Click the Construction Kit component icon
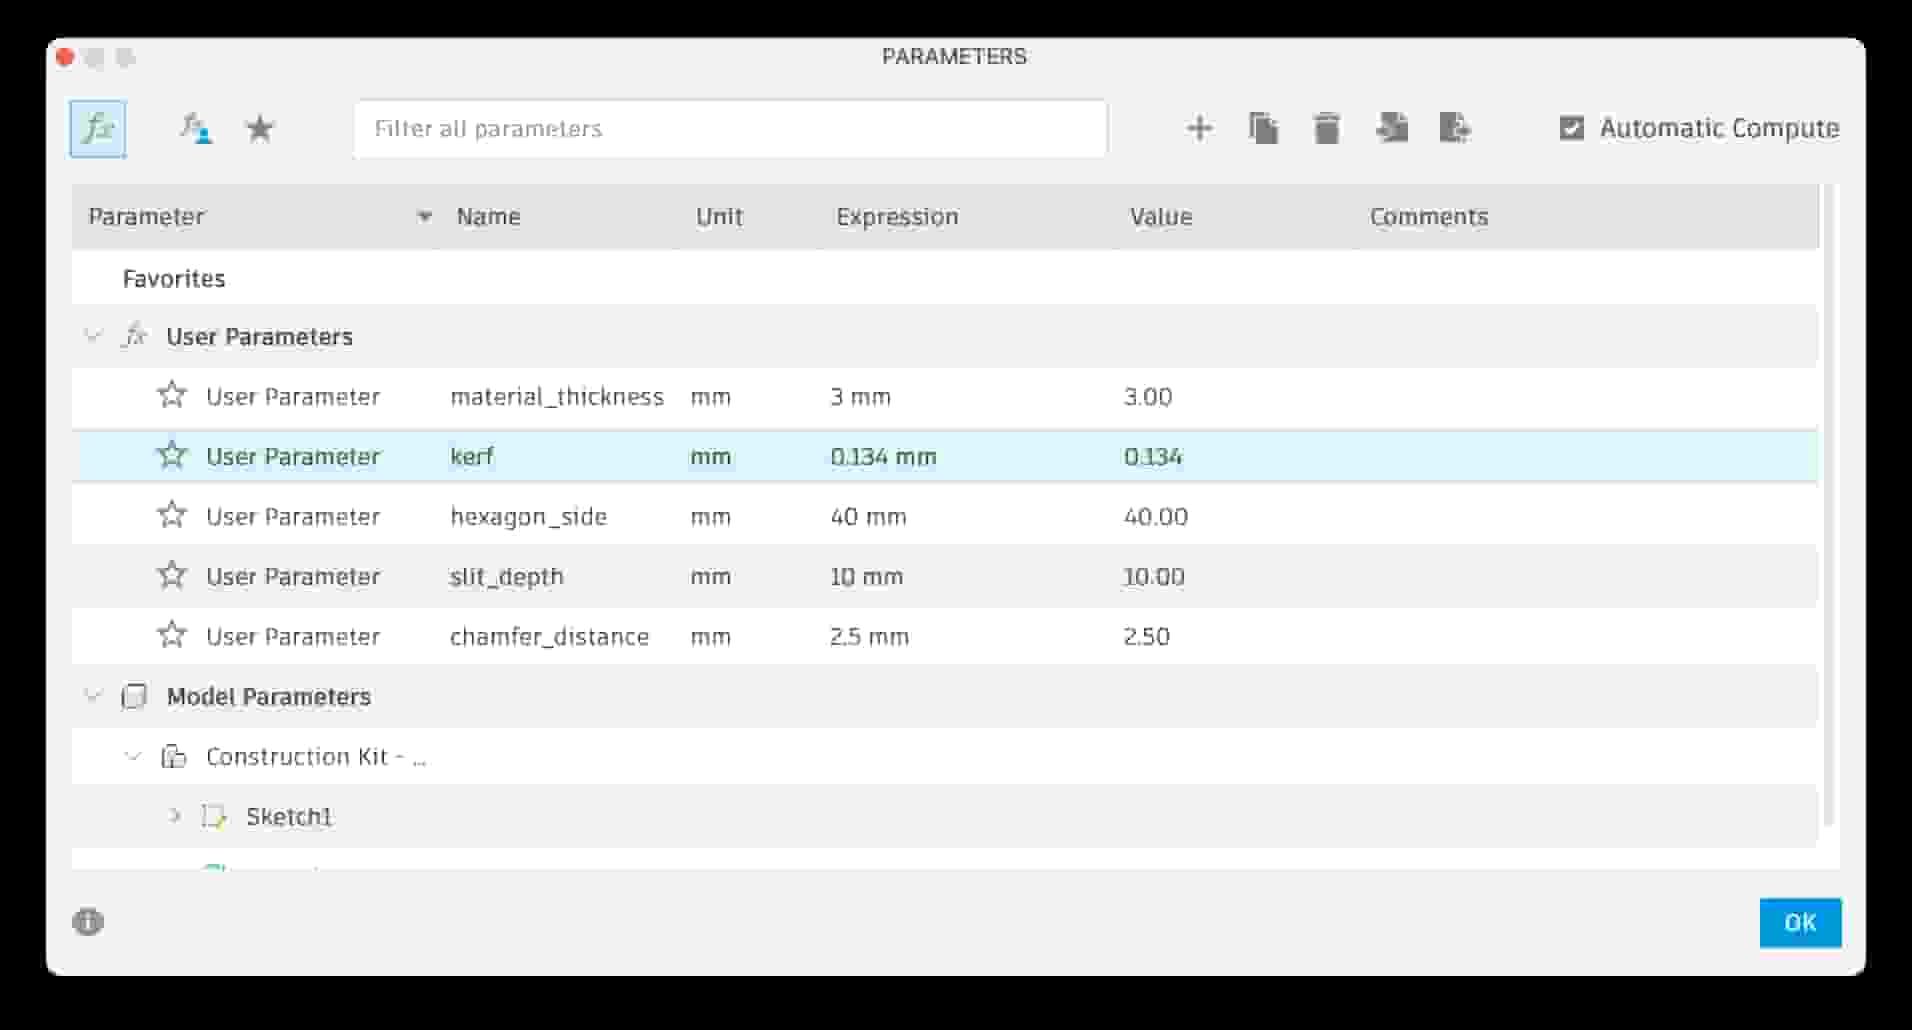This screenshot has height=1030, width=1912. [173, 756]
